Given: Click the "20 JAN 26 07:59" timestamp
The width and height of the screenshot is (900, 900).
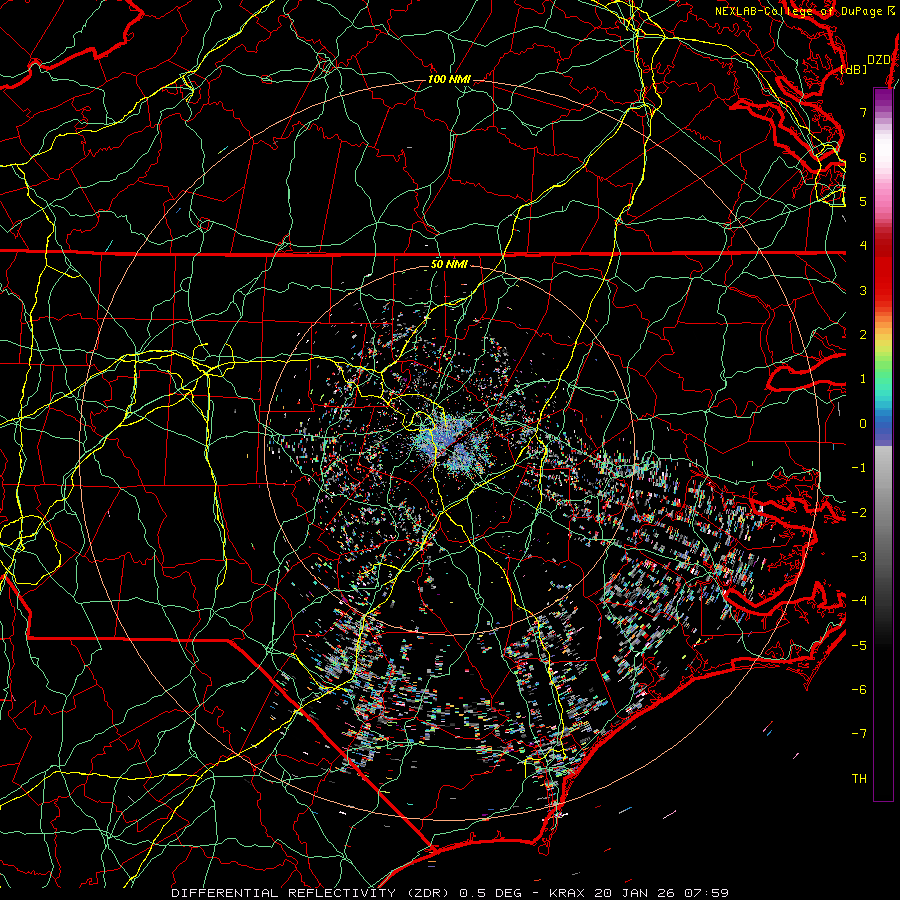Looking at the screenshot, I should (661, 893).
